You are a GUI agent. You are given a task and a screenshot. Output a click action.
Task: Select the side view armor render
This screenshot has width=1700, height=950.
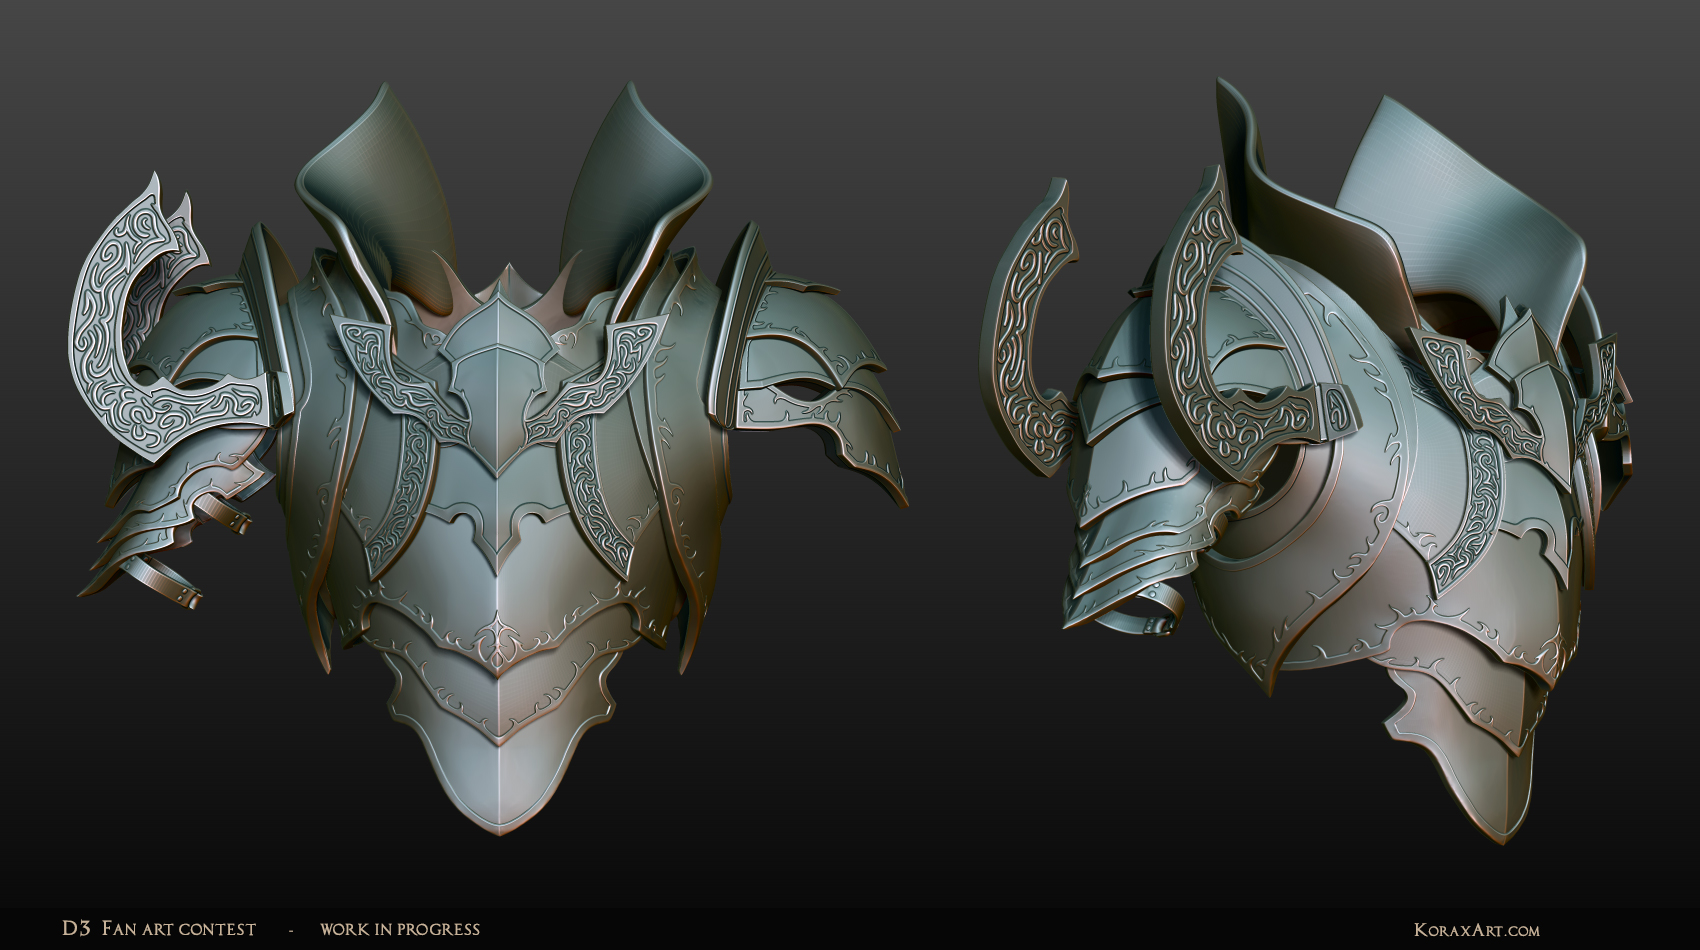[x=1307, y=460]
